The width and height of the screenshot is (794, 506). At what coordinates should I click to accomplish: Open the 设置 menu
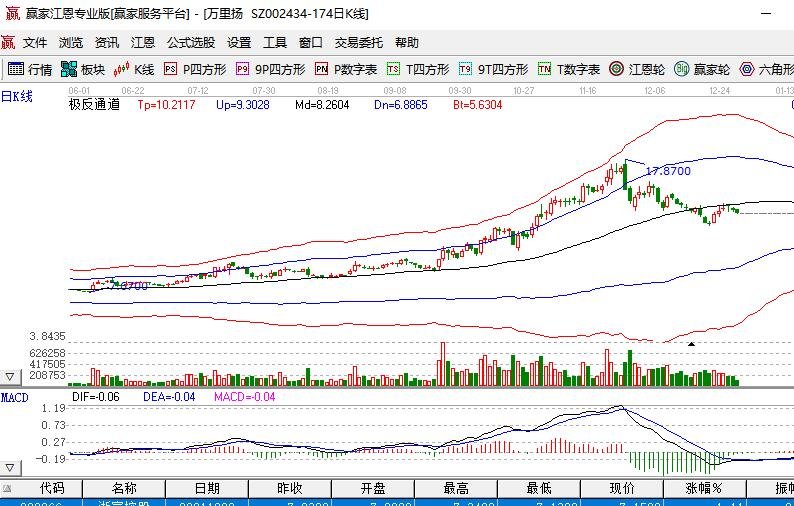coord(239,43)
